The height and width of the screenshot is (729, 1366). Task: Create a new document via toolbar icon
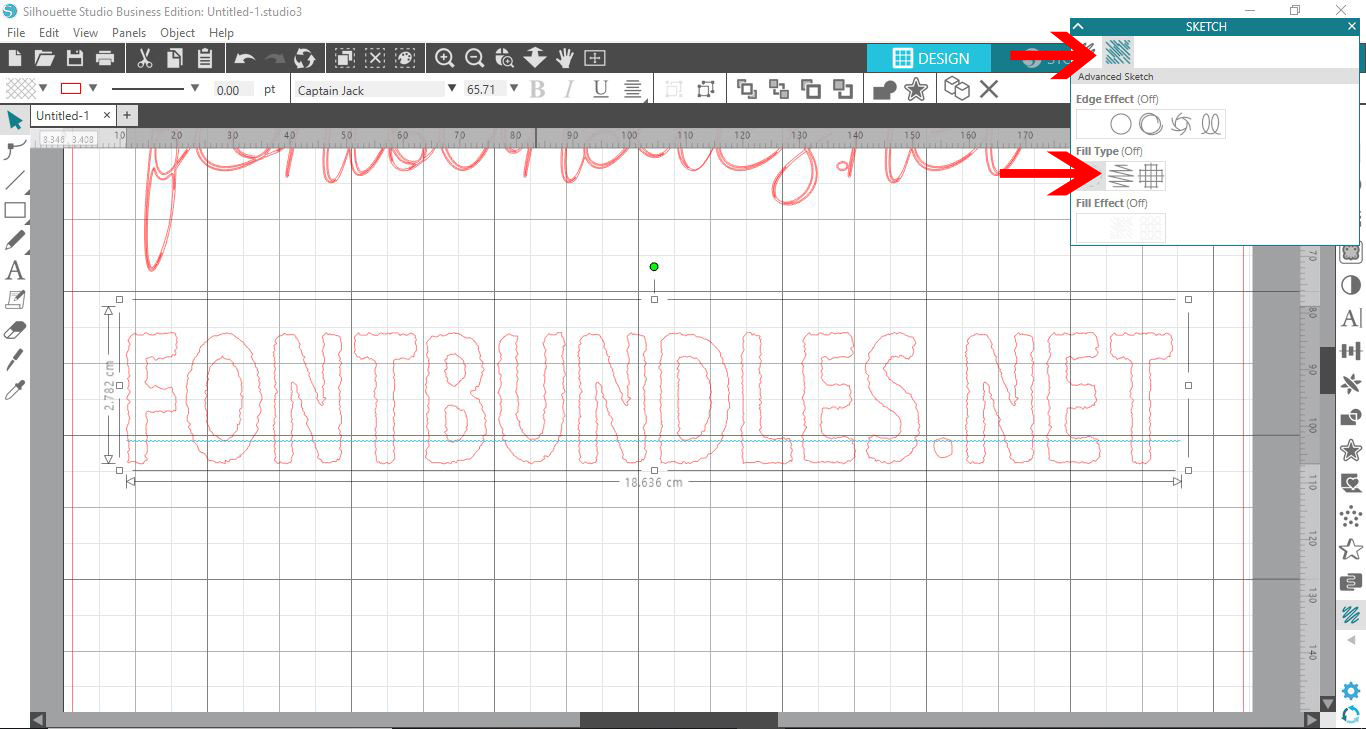coord(14,58)
